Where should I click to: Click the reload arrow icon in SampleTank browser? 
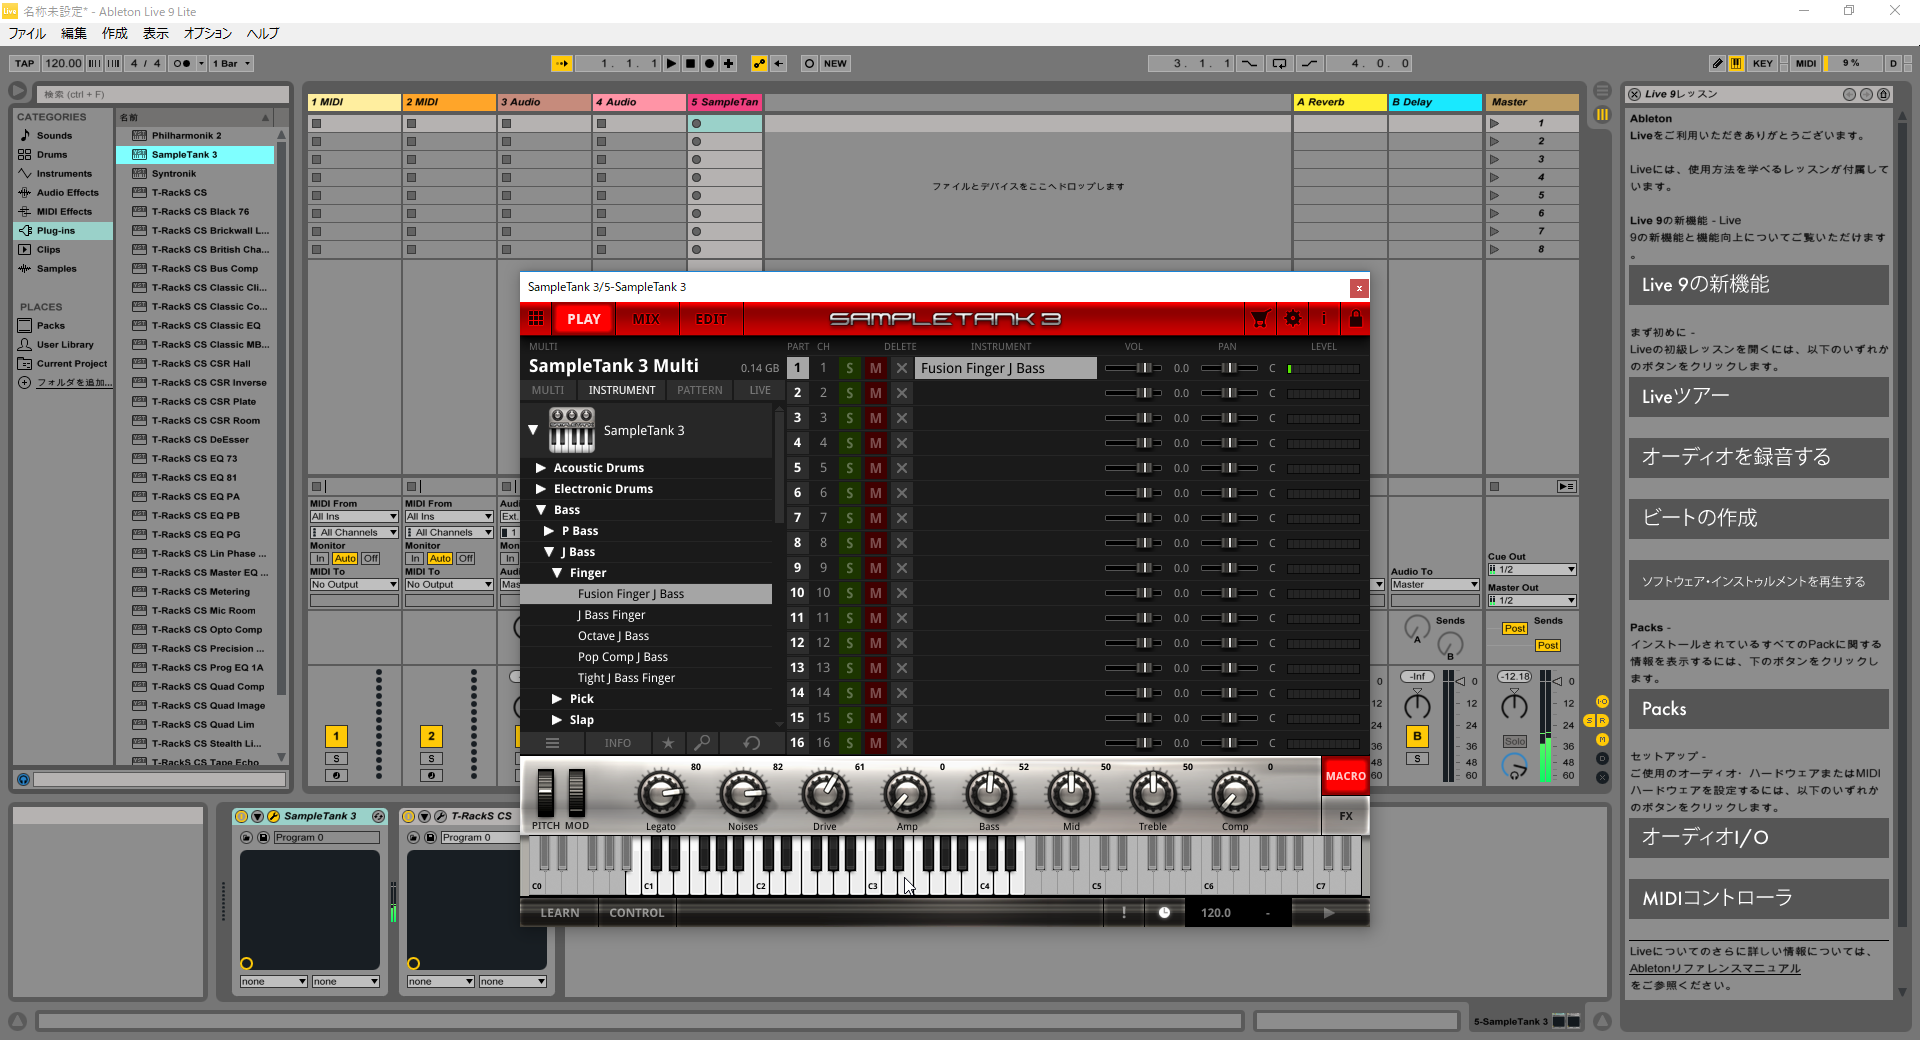(x=751, y=743)
